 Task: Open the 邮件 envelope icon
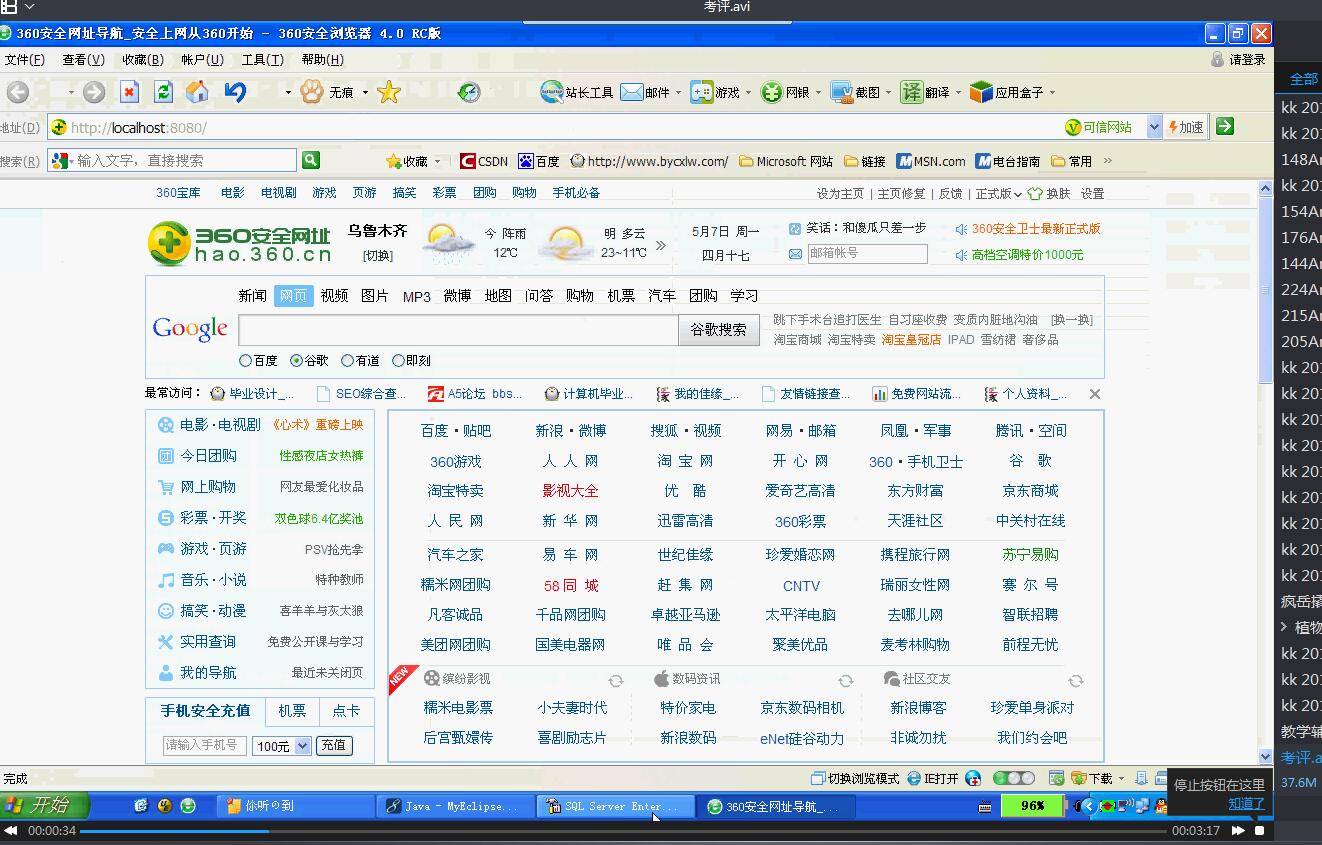[631, 92]
